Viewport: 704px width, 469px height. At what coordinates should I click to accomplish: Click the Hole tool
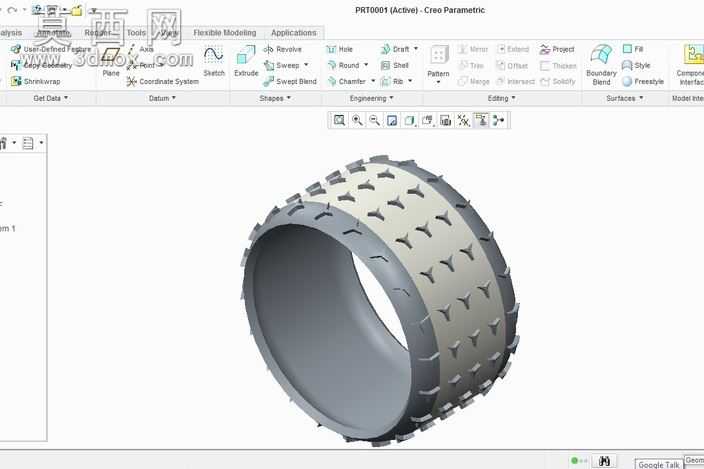[x=339, y=49]
